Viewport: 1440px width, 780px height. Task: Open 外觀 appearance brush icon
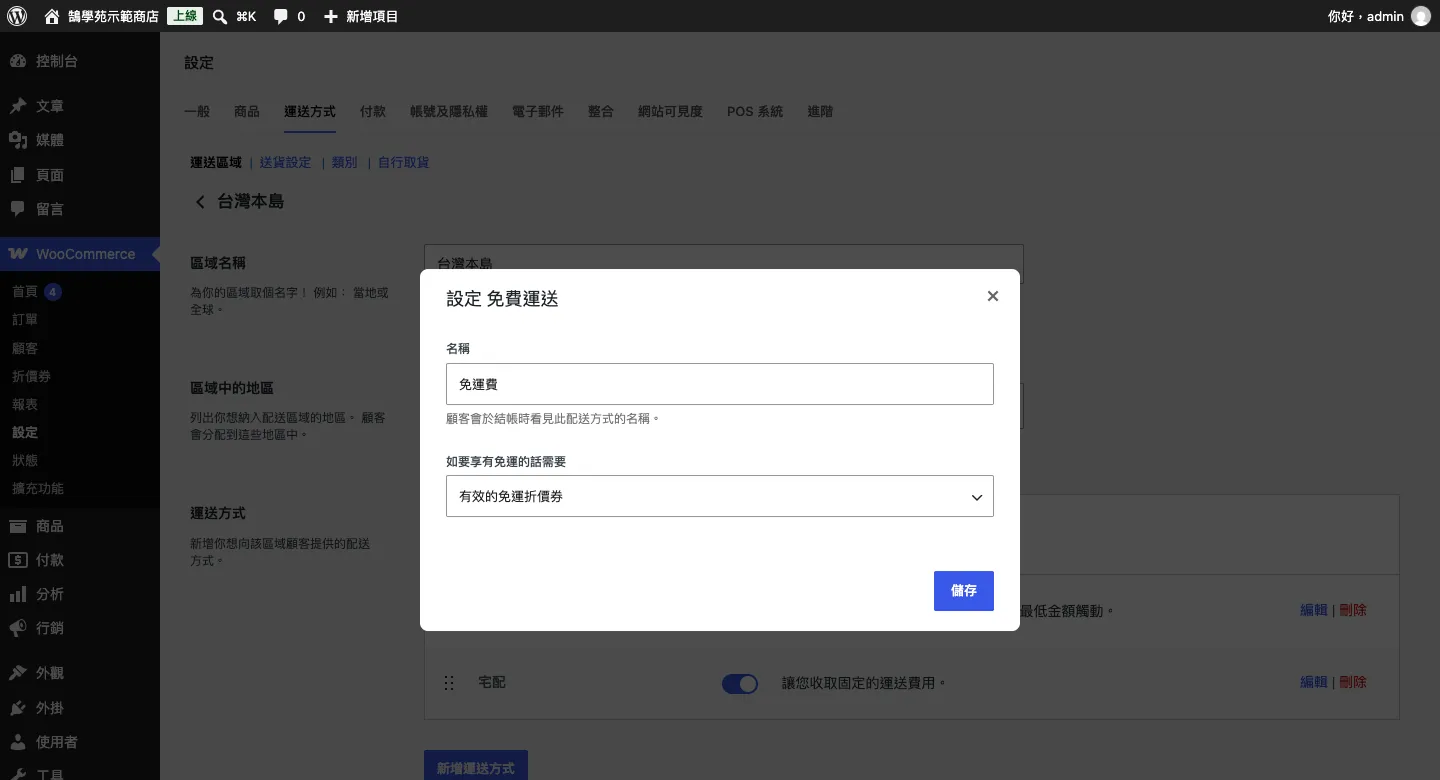tap(18, 673)
